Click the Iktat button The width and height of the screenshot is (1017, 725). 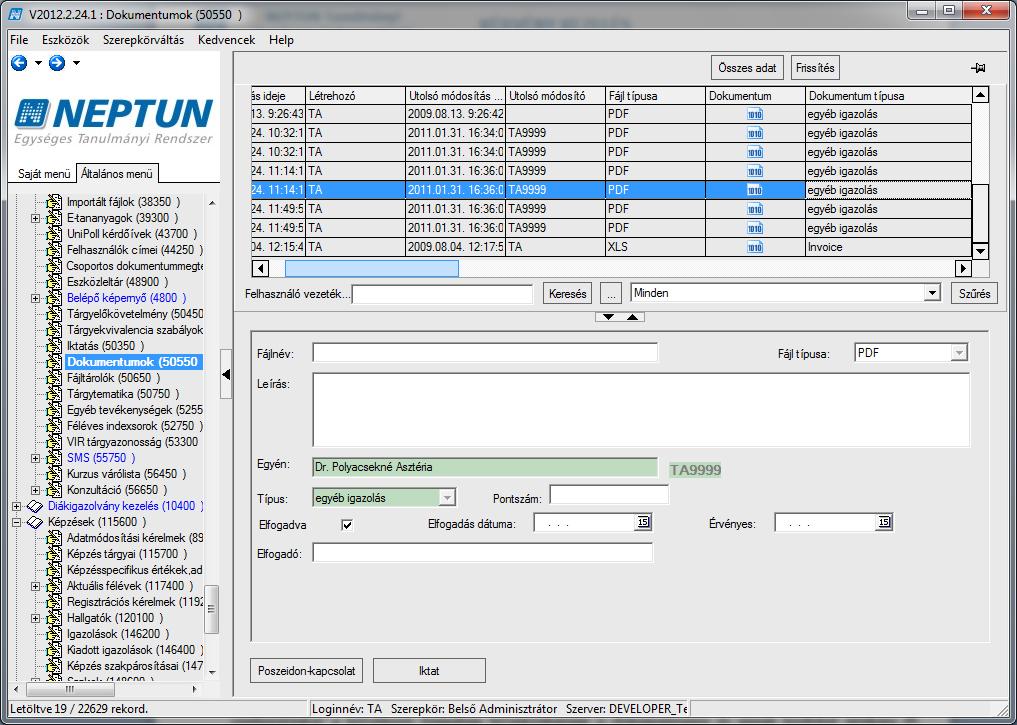point(429,671)
